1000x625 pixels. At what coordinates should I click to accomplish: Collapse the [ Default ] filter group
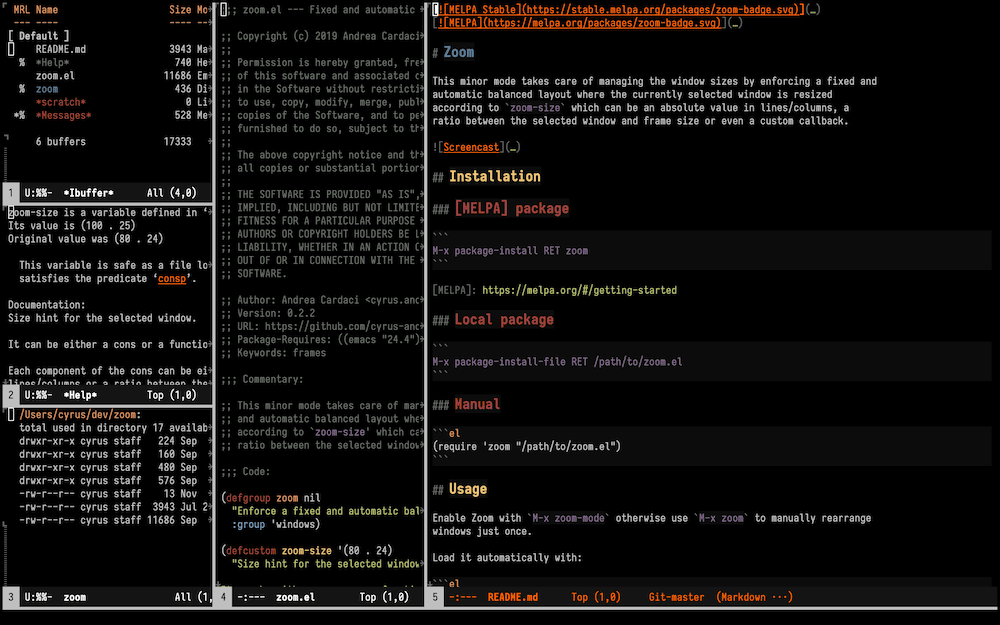point(38,36)
